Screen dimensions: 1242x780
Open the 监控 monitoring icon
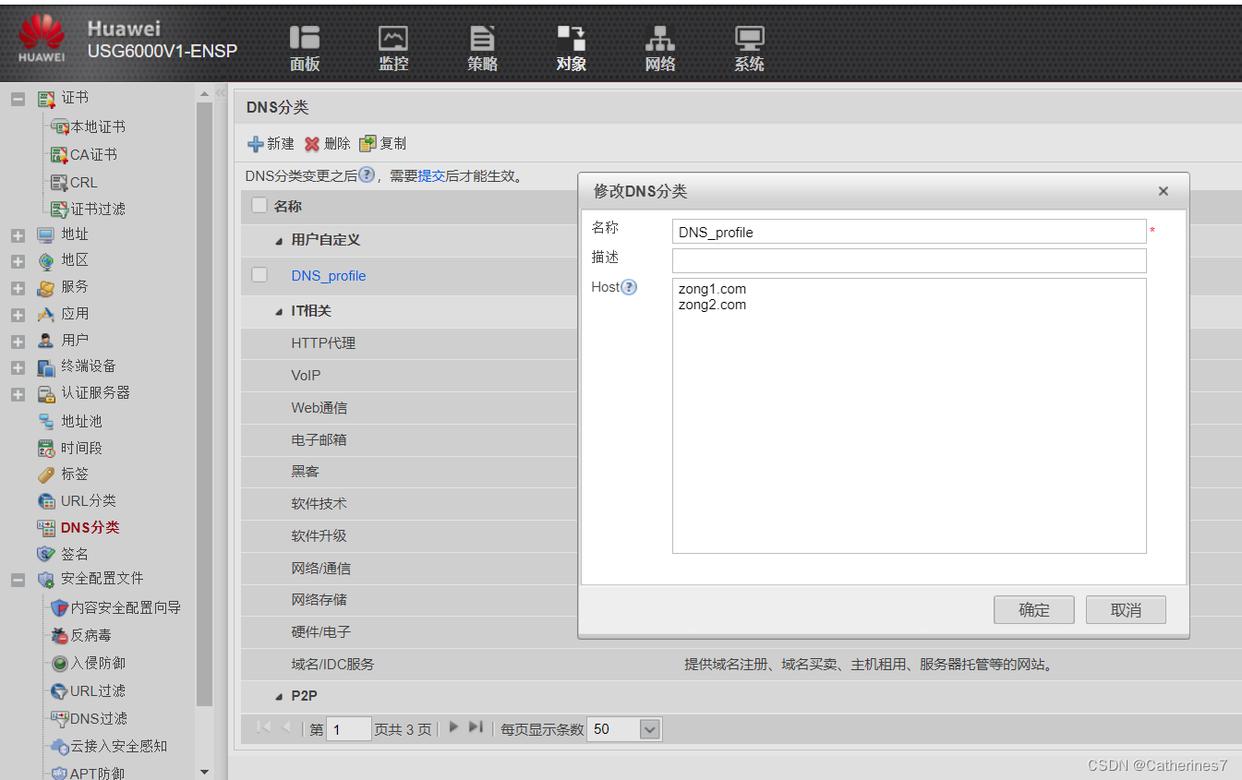tap(393, 39)
